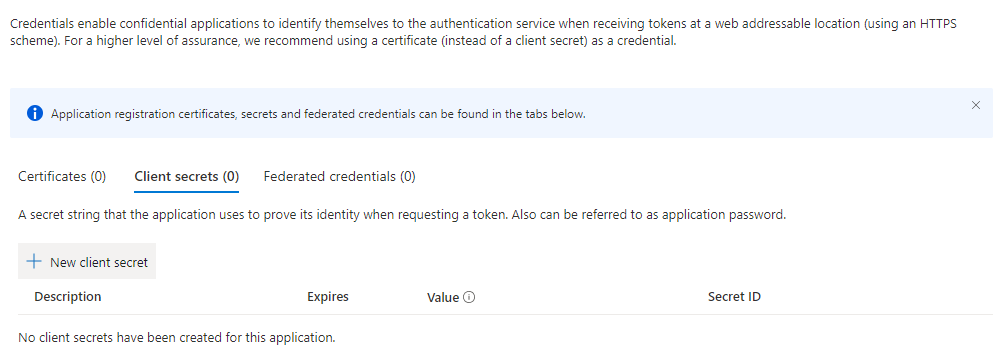Select the Client secrets (0) tab

tap(187, 177)
